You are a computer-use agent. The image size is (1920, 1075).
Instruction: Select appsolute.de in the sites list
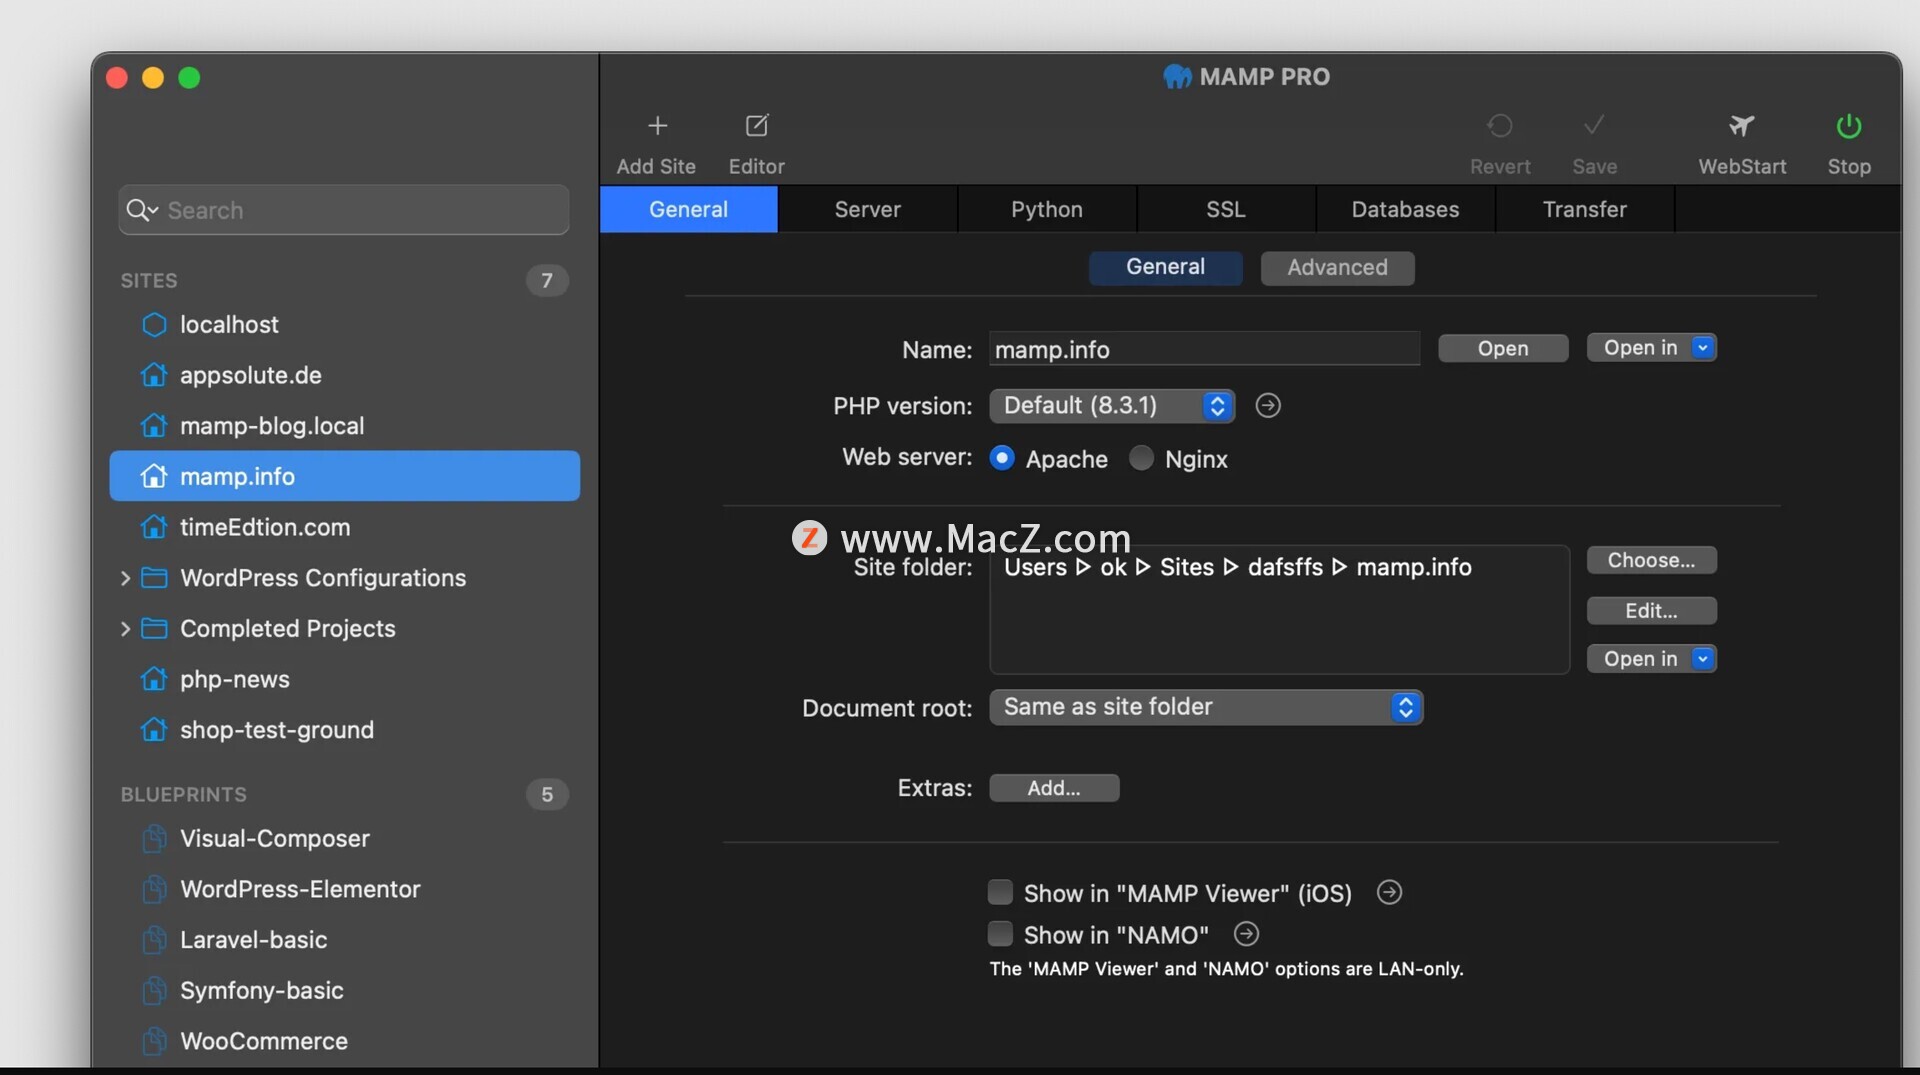tap(345, 375)
